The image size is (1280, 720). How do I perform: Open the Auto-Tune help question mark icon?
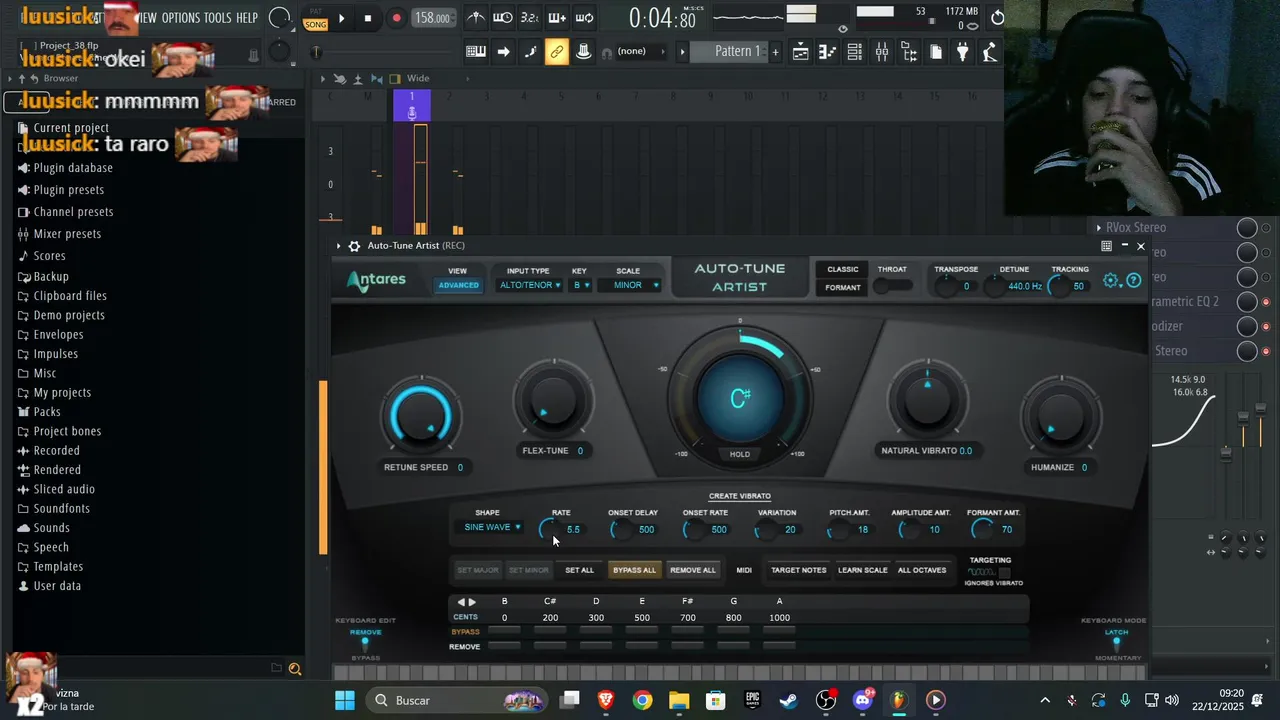point(1134,281)
